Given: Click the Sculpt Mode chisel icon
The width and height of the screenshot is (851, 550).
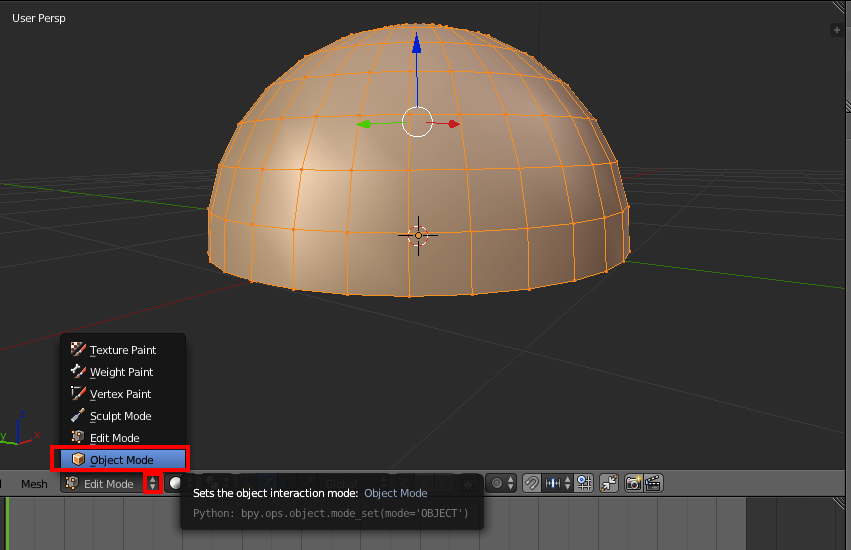Looking at the screenshot, I should pyautogui.click(x=78, y=415).
